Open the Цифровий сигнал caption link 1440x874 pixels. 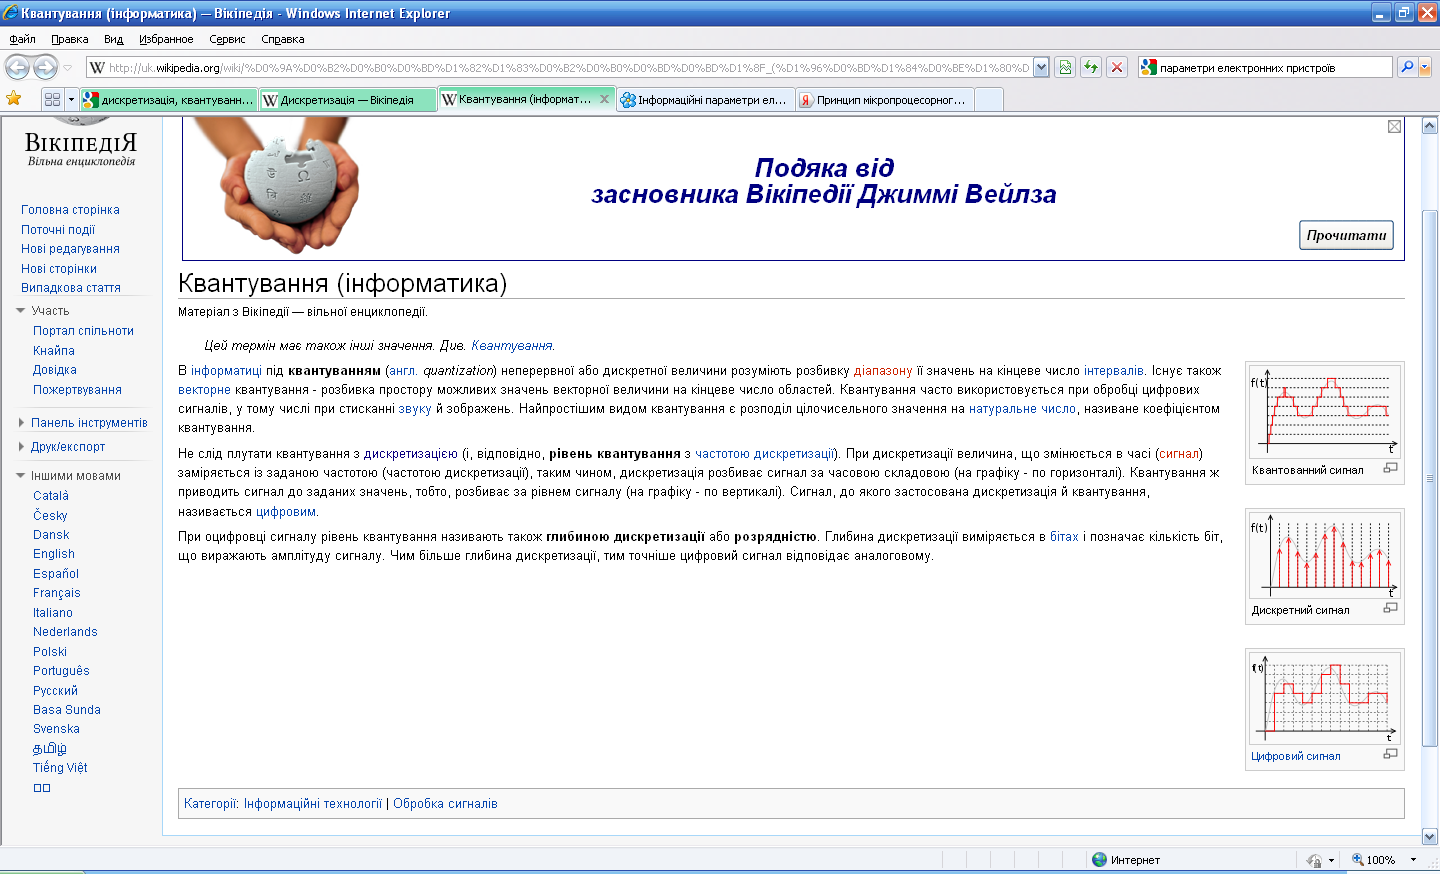tap(1295, 756)
